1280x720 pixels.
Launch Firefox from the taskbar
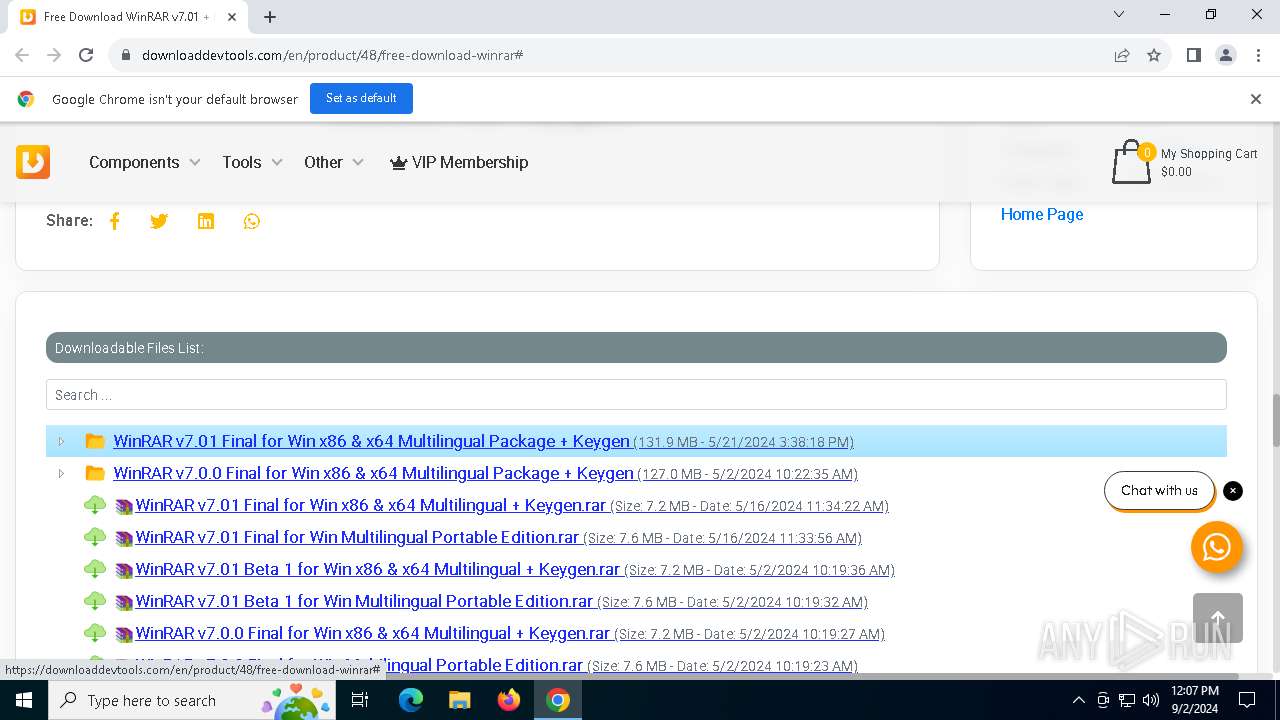pyautogui.click(x=509, y=700)
